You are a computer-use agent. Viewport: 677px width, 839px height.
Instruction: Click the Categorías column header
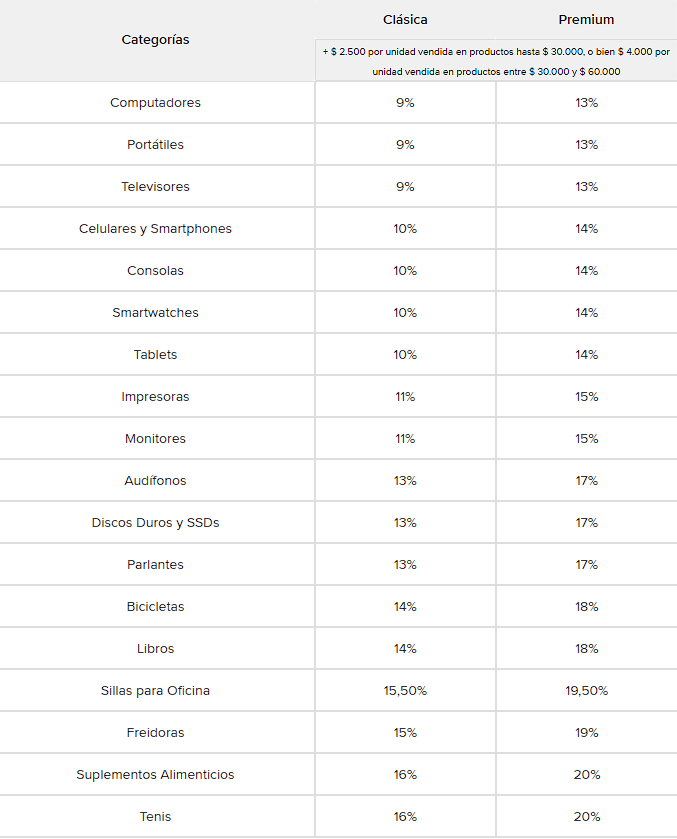pyautogui.click(x=155, y=40)
